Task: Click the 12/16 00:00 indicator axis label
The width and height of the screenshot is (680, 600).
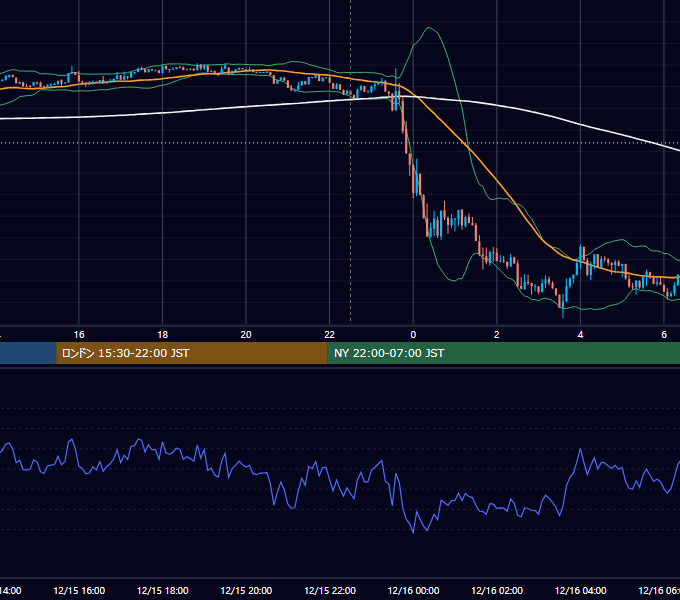Action: pyautogui.click(x=413, y=591)
